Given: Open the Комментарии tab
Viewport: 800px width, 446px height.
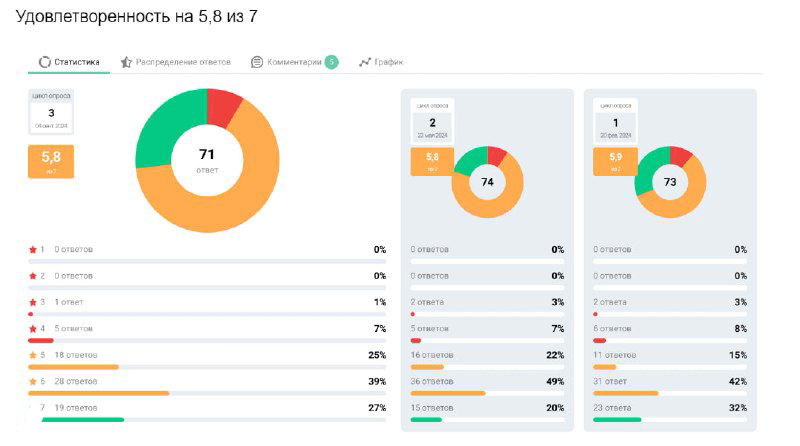Looking at the screenshot, I should [294, 62].
